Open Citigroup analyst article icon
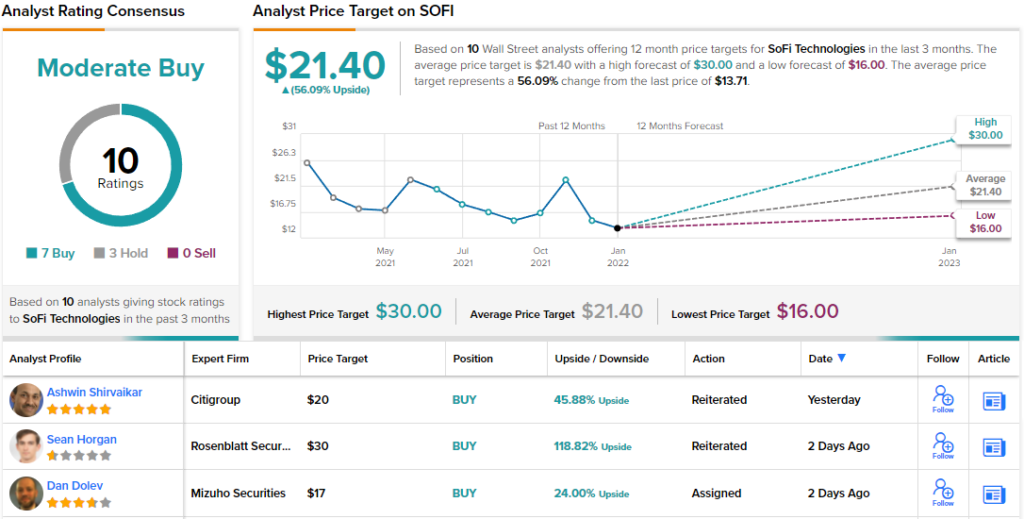This screenshot has height=519, width=1024. coord(993,401)
